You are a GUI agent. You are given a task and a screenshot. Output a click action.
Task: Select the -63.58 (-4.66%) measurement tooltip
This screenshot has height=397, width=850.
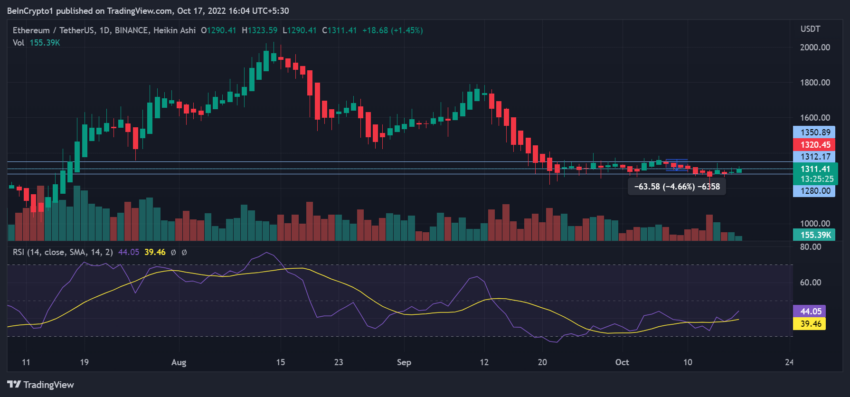click(677, 186)
